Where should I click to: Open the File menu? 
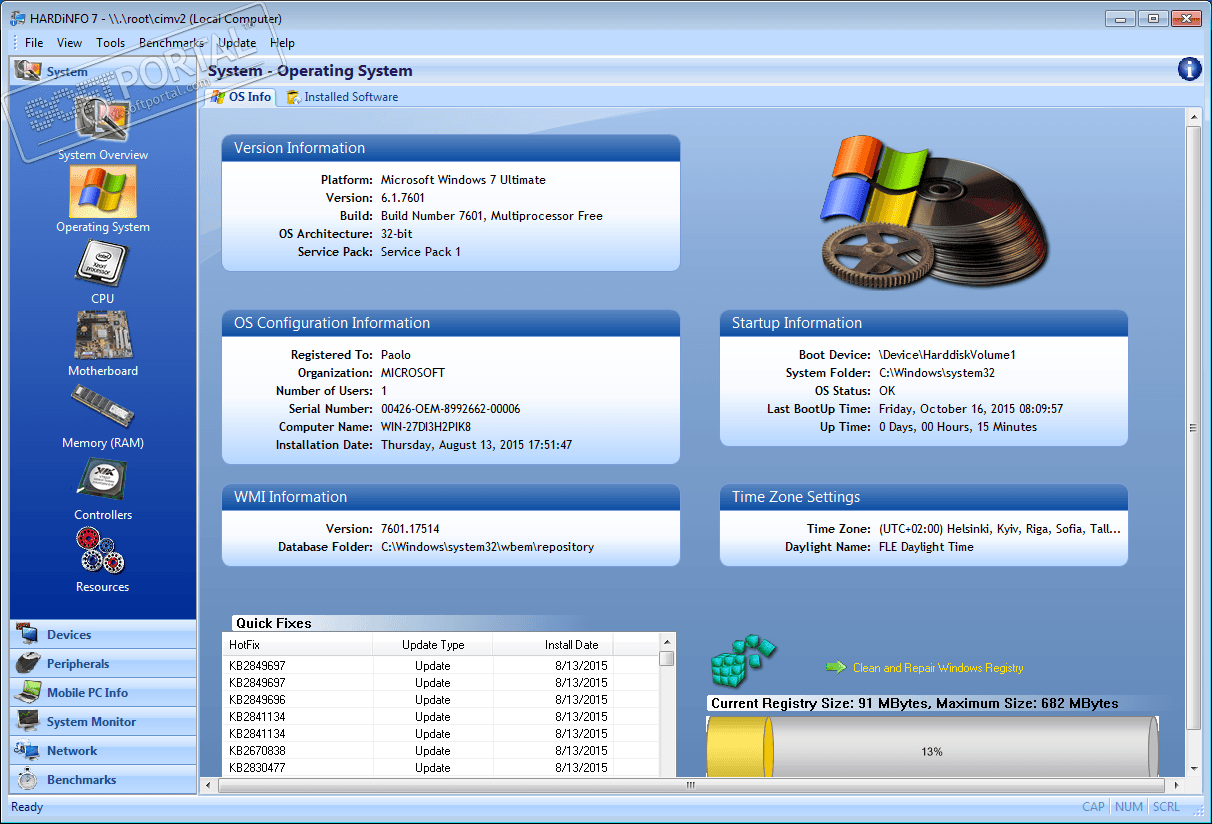[x=34, y=43]
